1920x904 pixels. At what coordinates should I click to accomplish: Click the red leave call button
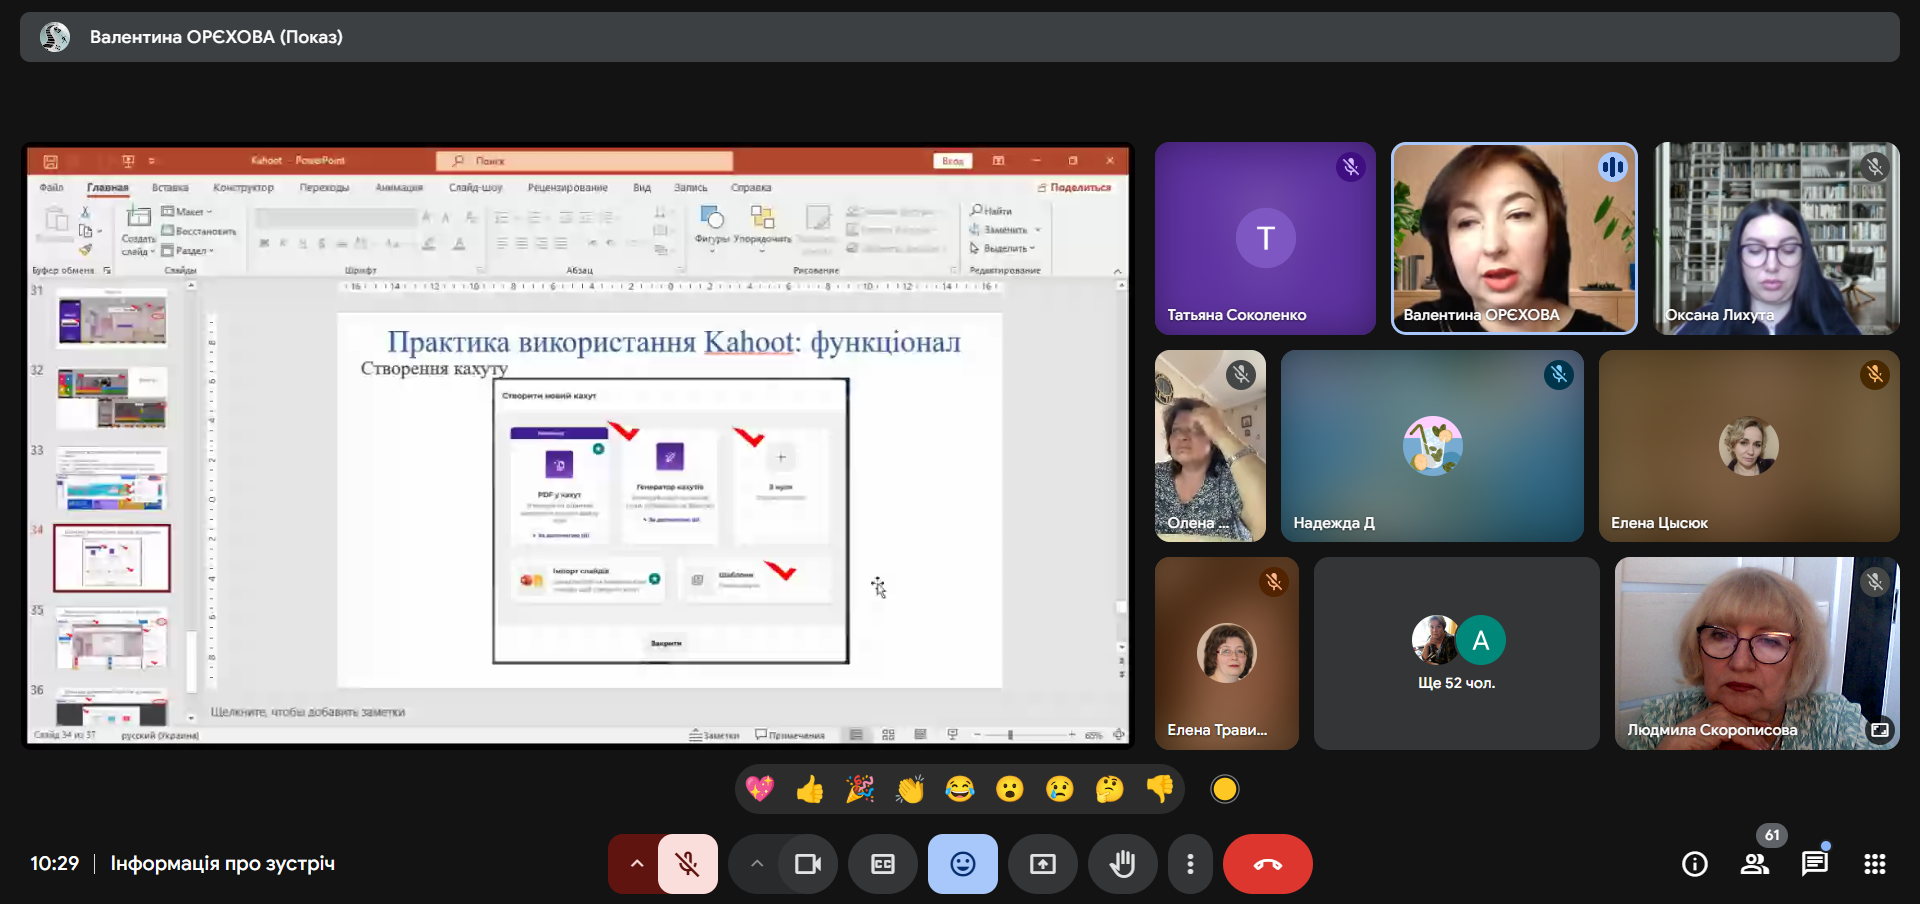[1267, 864]
